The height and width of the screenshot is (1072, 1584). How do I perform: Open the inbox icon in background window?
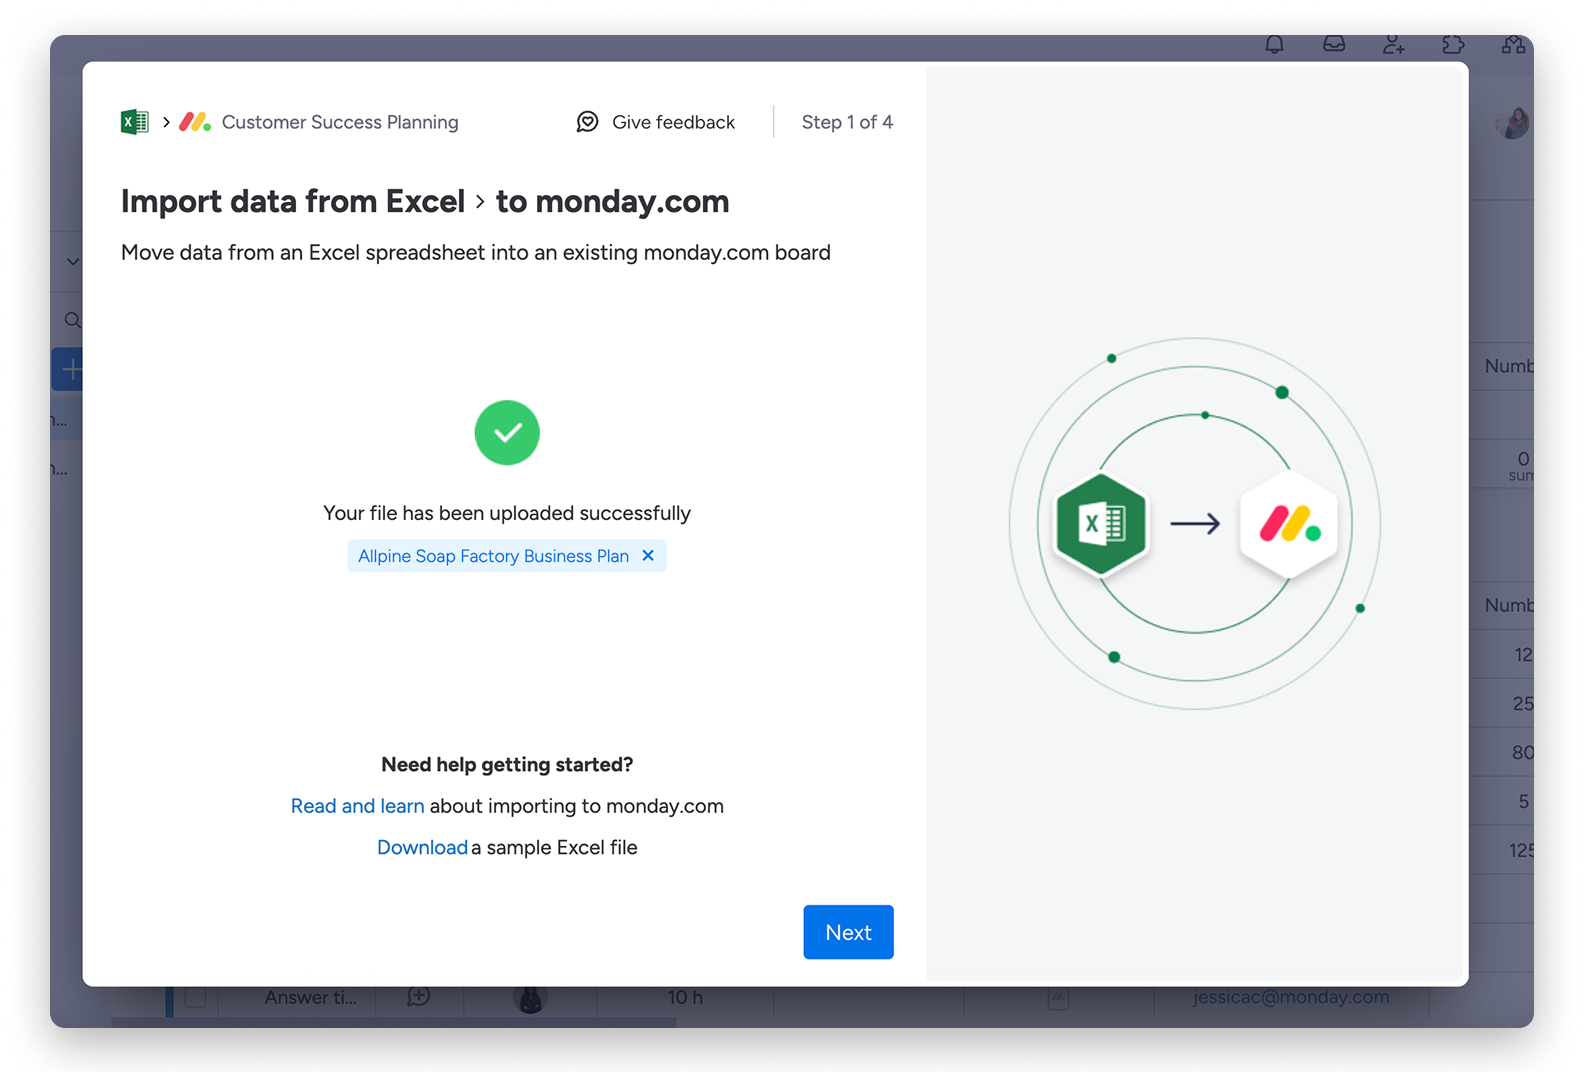[x=1334, y=44]
